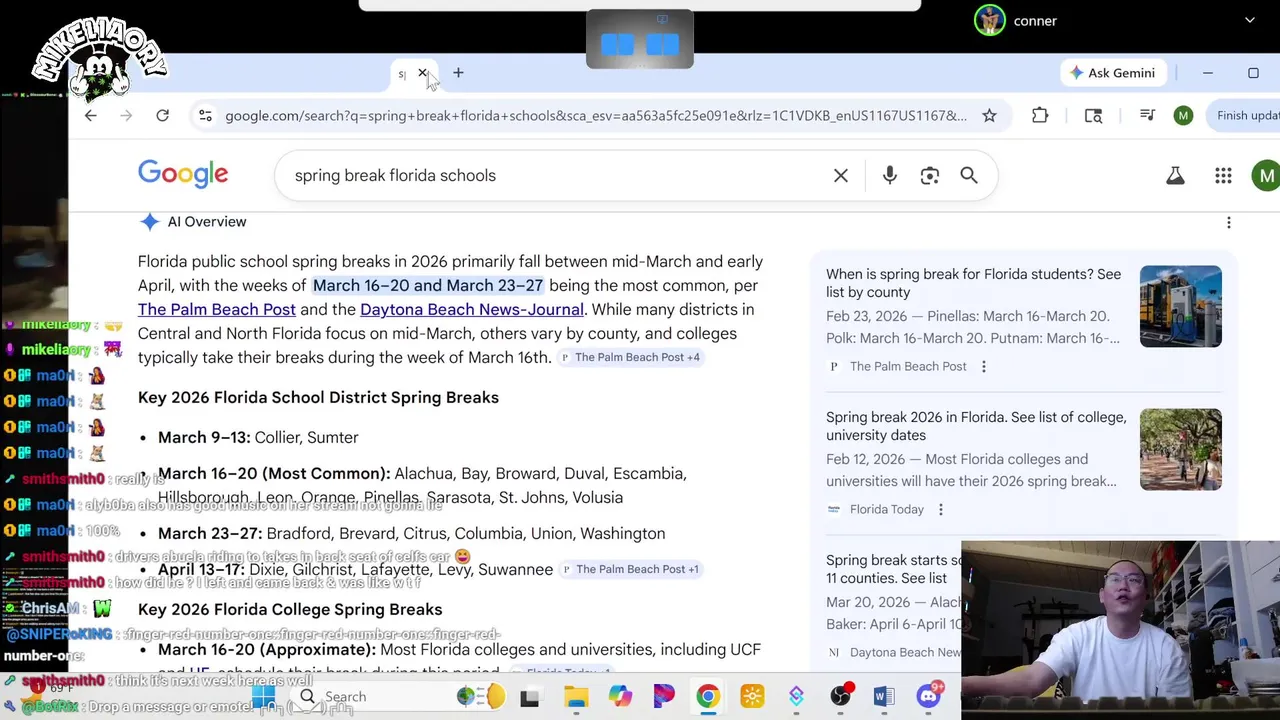Click the campus trees thumbnail image
Viewport: 1280px width, 720px height.
1180,449
